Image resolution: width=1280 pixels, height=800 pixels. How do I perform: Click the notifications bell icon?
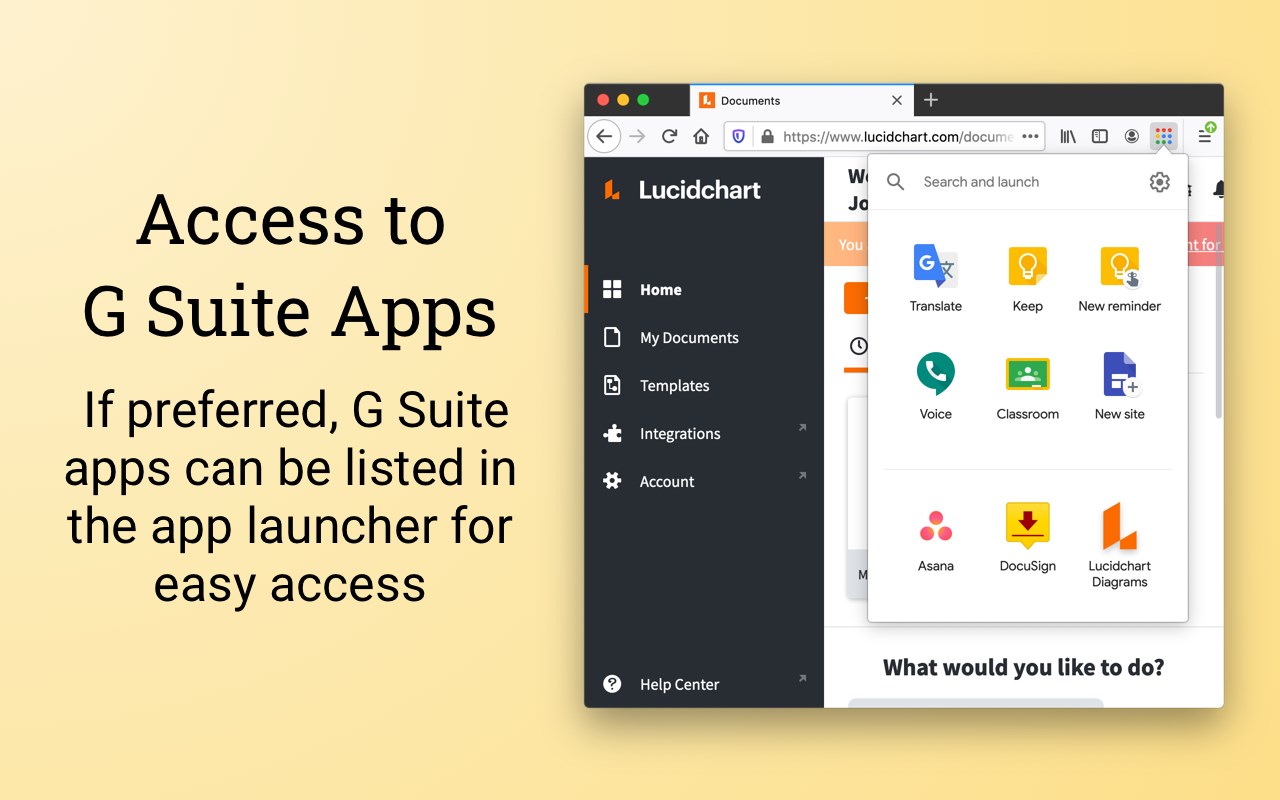1218,189
